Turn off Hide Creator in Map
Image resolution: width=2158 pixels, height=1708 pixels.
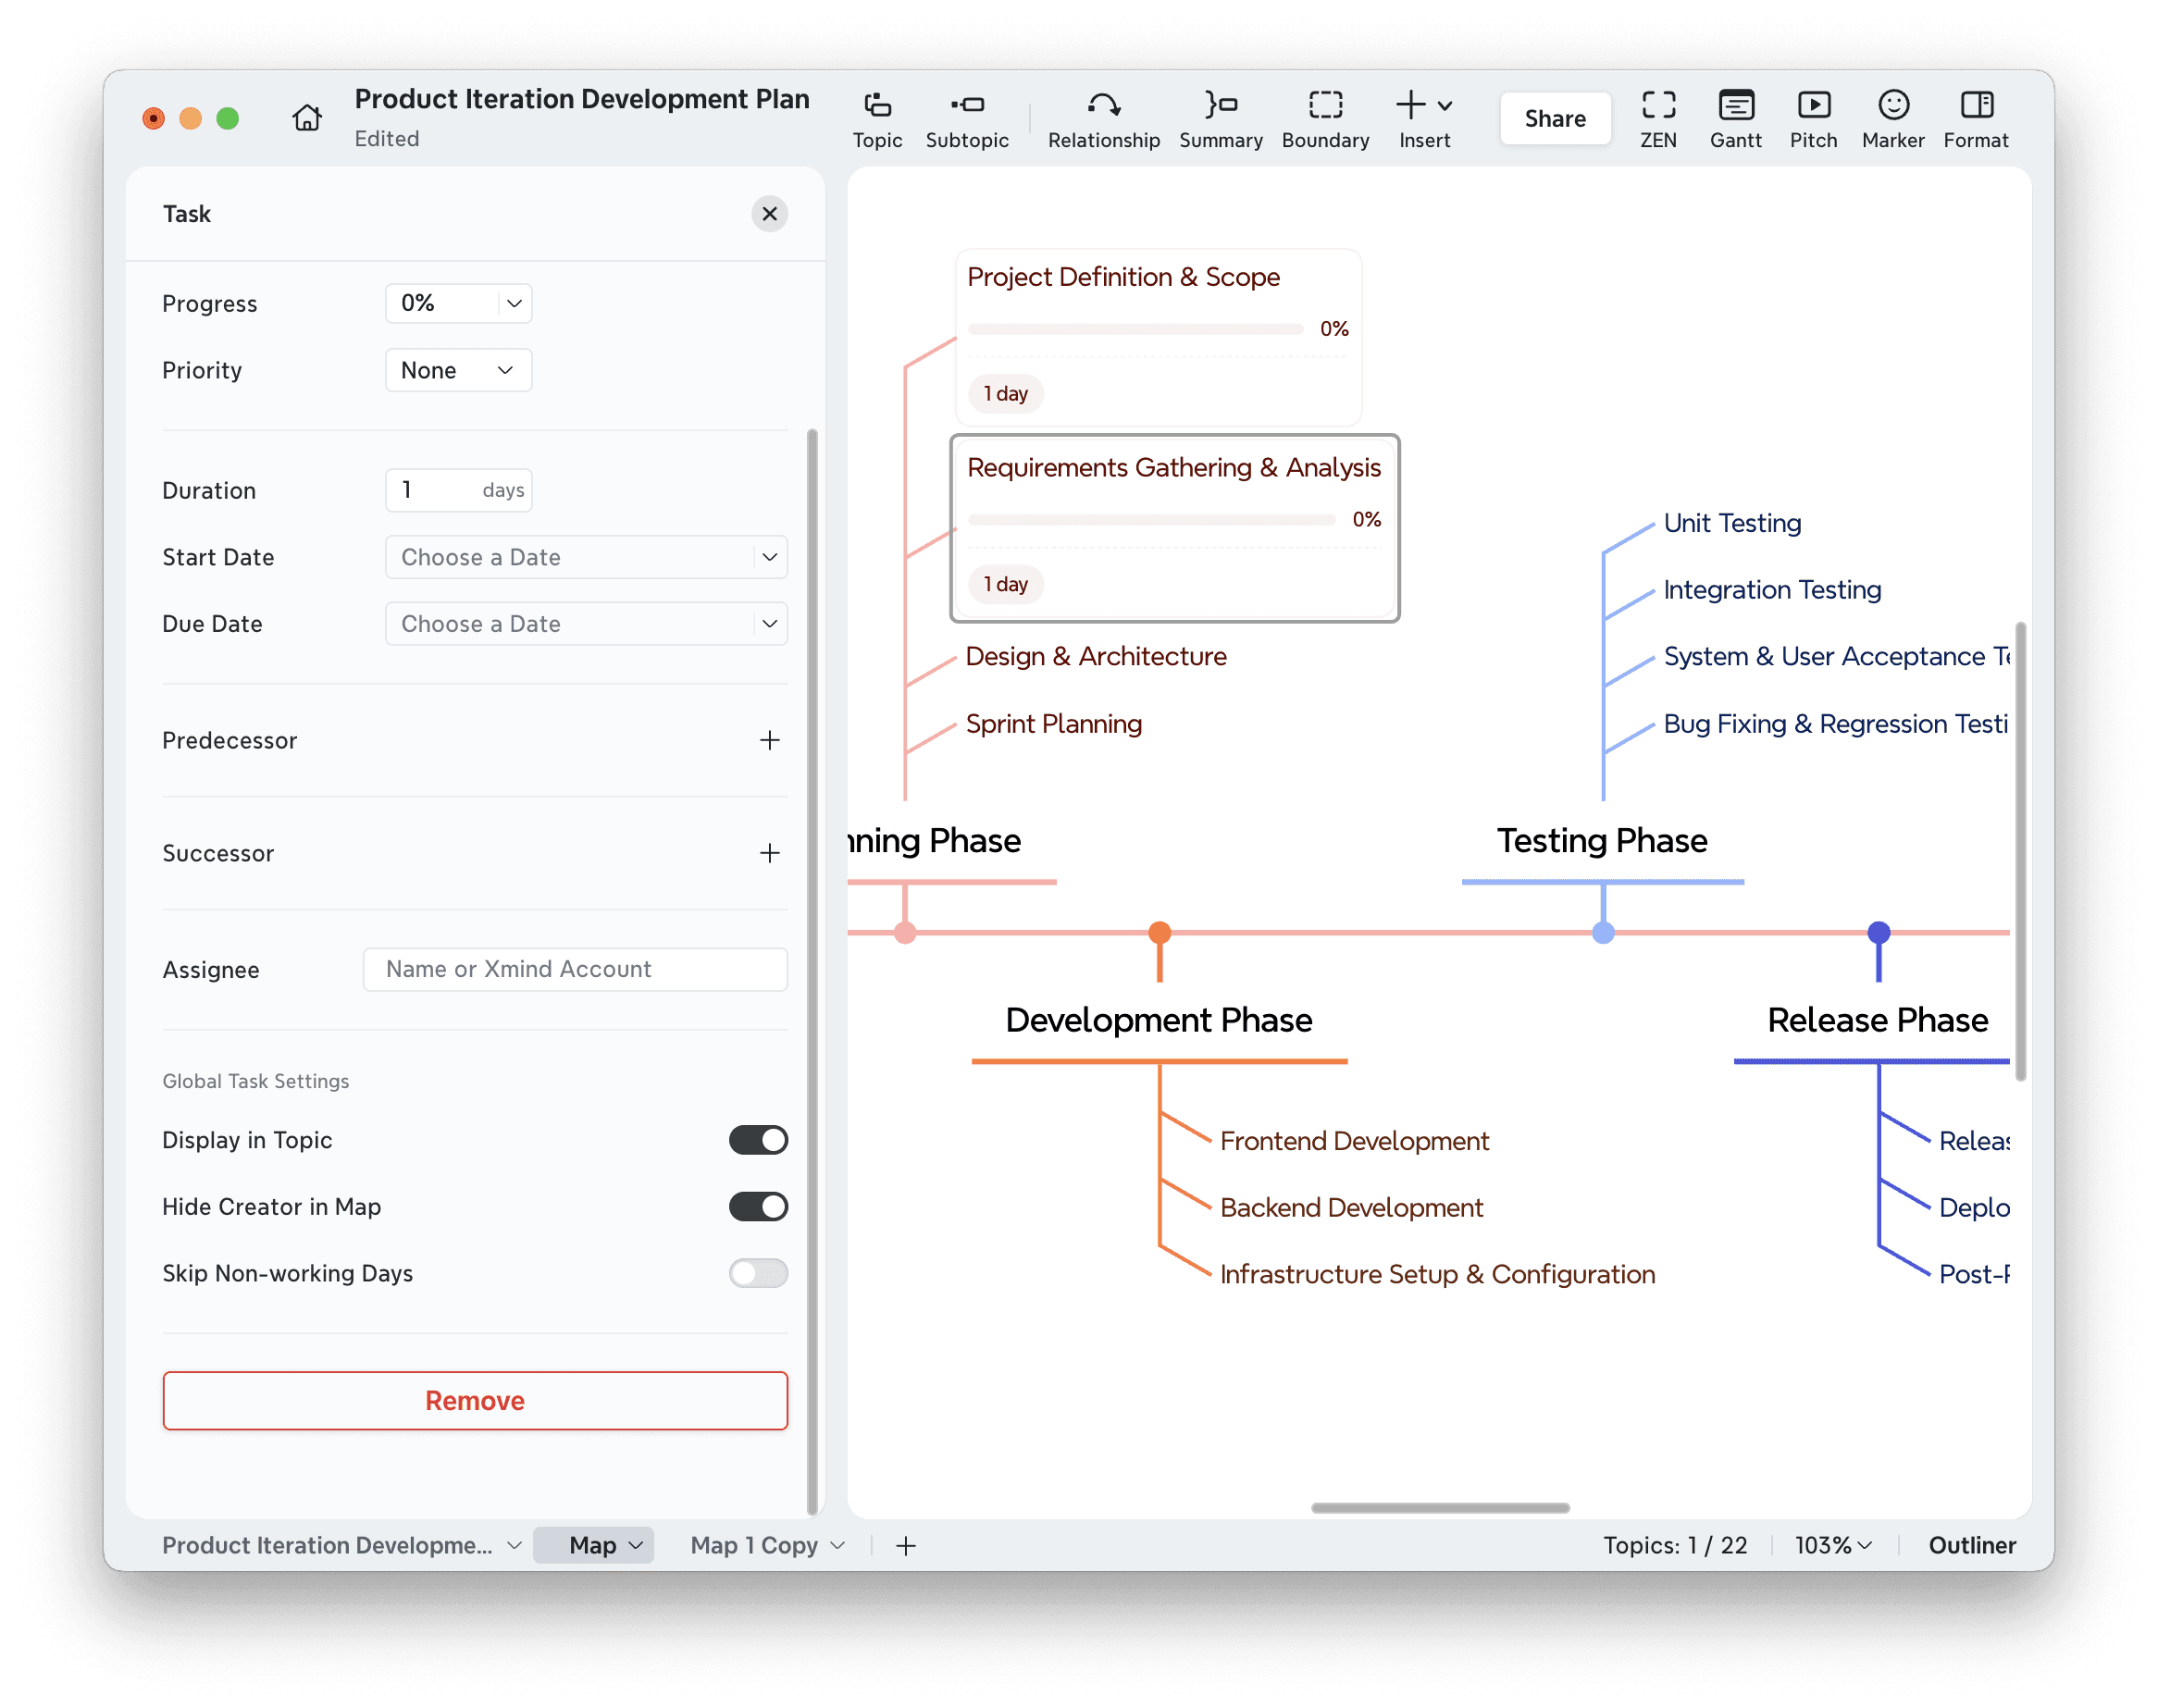click(757, 1206)
